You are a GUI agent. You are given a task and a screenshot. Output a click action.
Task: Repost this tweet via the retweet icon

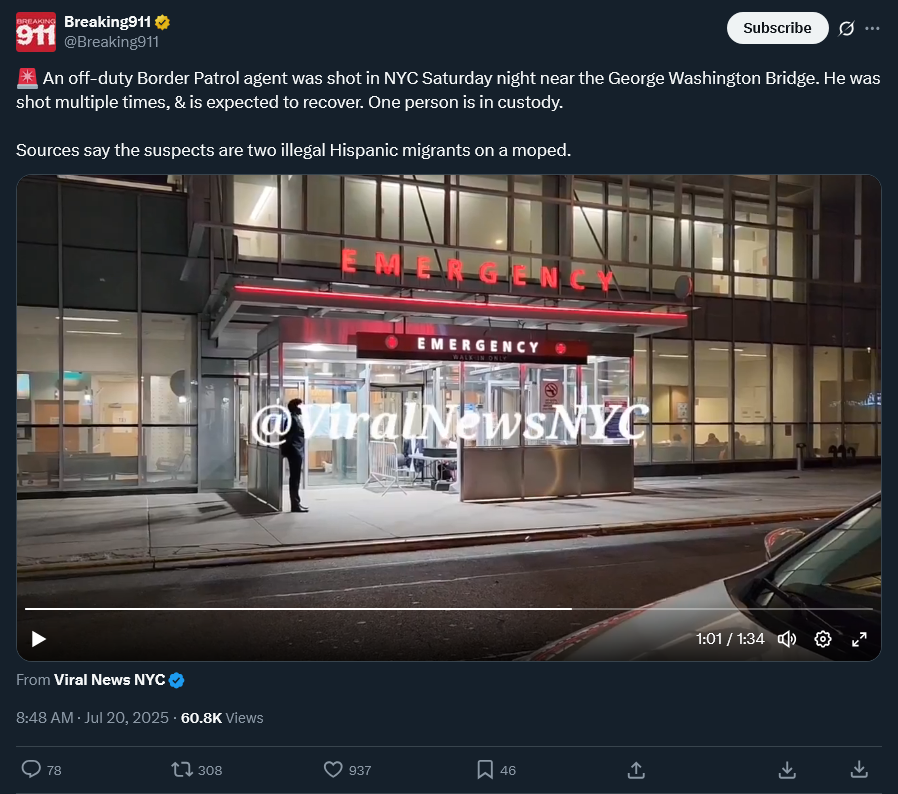pos(182,769)
